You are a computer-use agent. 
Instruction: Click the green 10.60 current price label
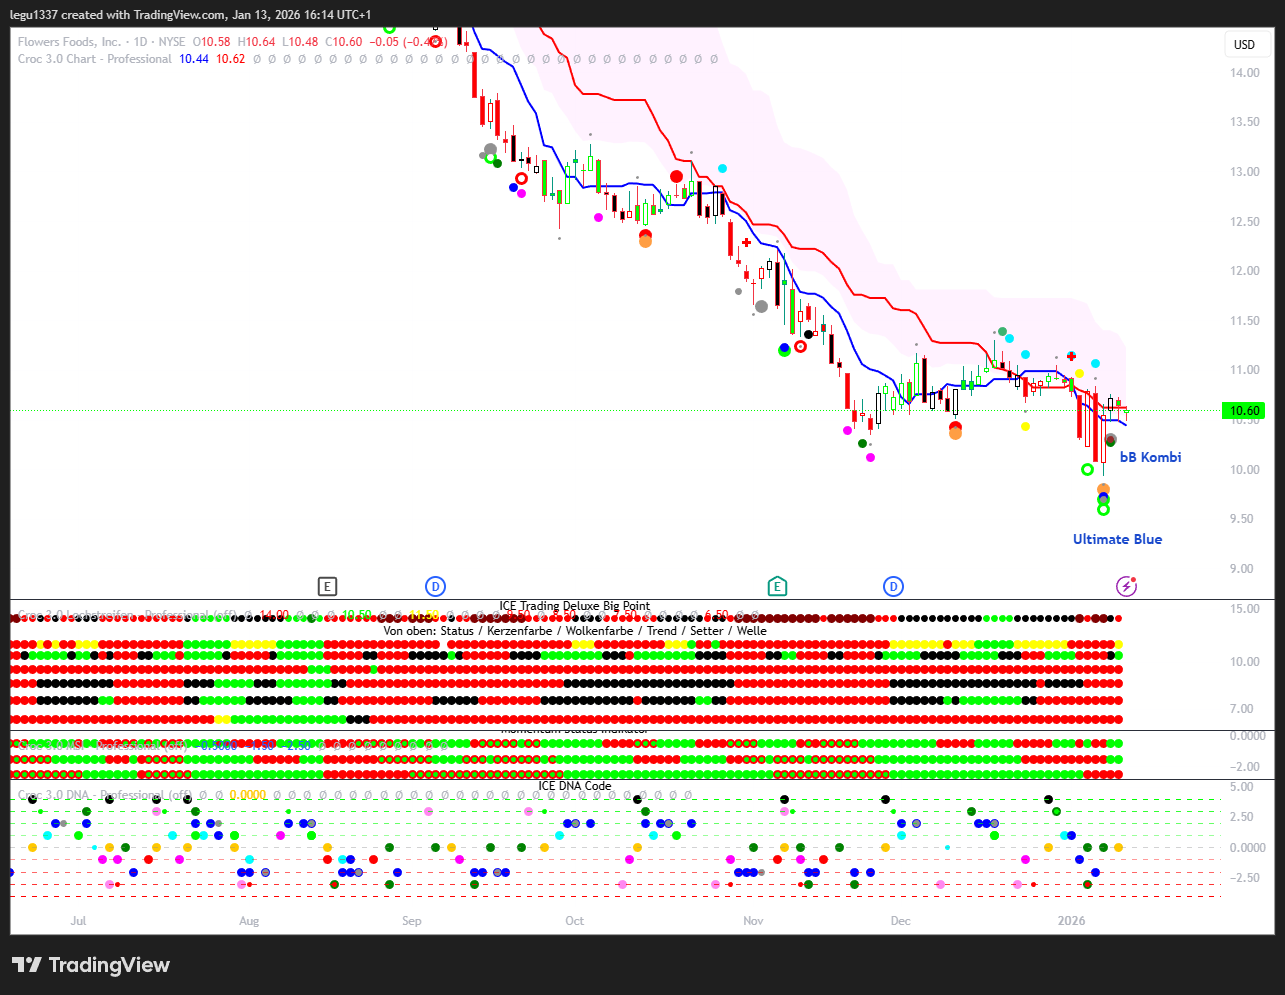click(x=1244, y=411)
